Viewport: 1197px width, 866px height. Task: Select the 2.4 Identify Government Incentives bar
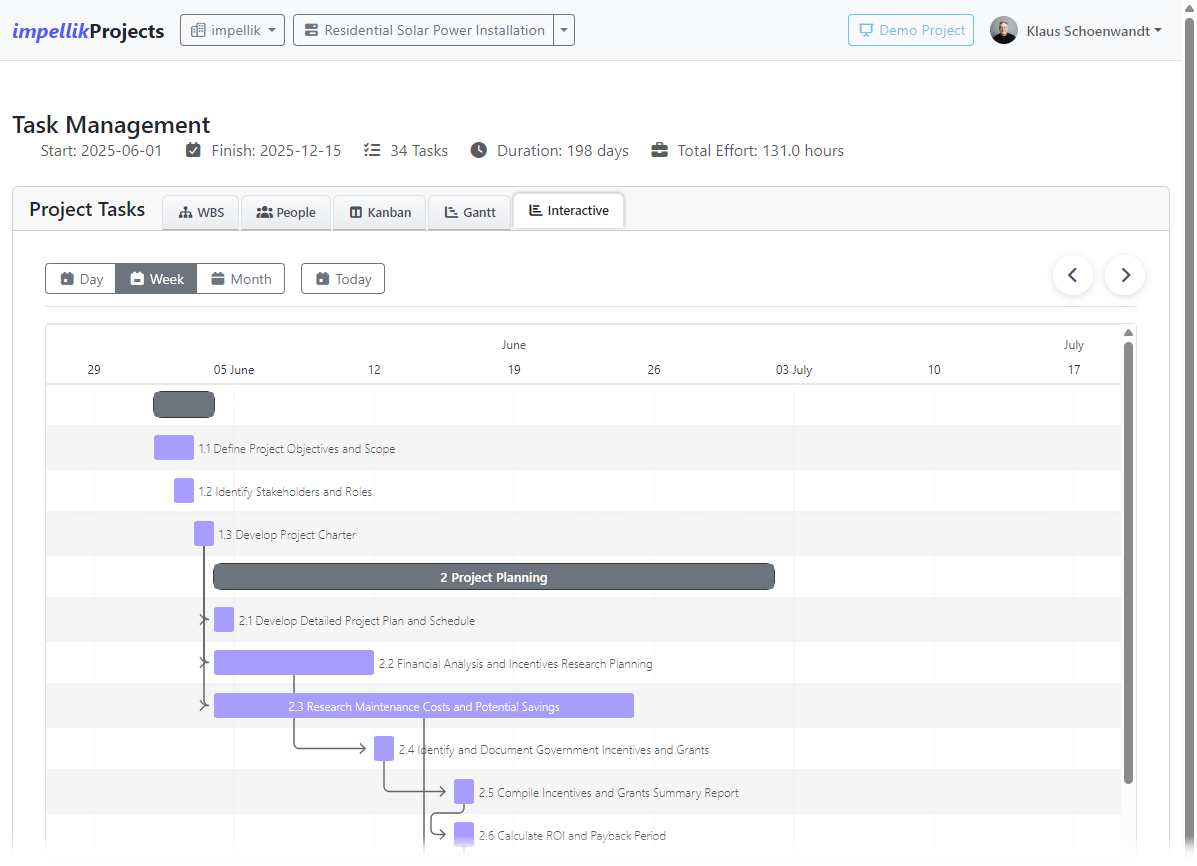(x=384, y=749)
